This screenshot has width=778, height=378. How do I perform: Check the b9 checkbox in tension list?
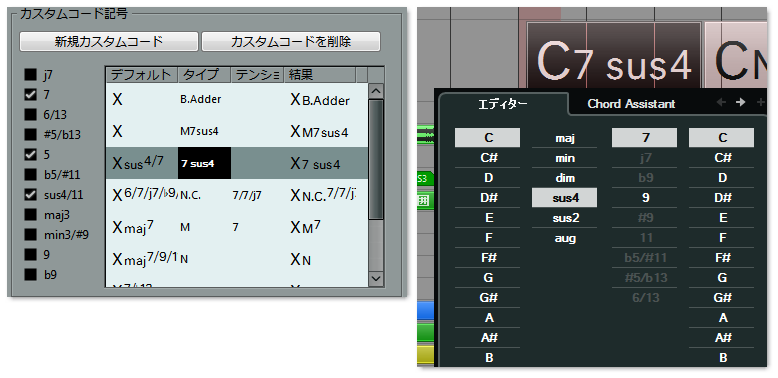pos(31,274)
